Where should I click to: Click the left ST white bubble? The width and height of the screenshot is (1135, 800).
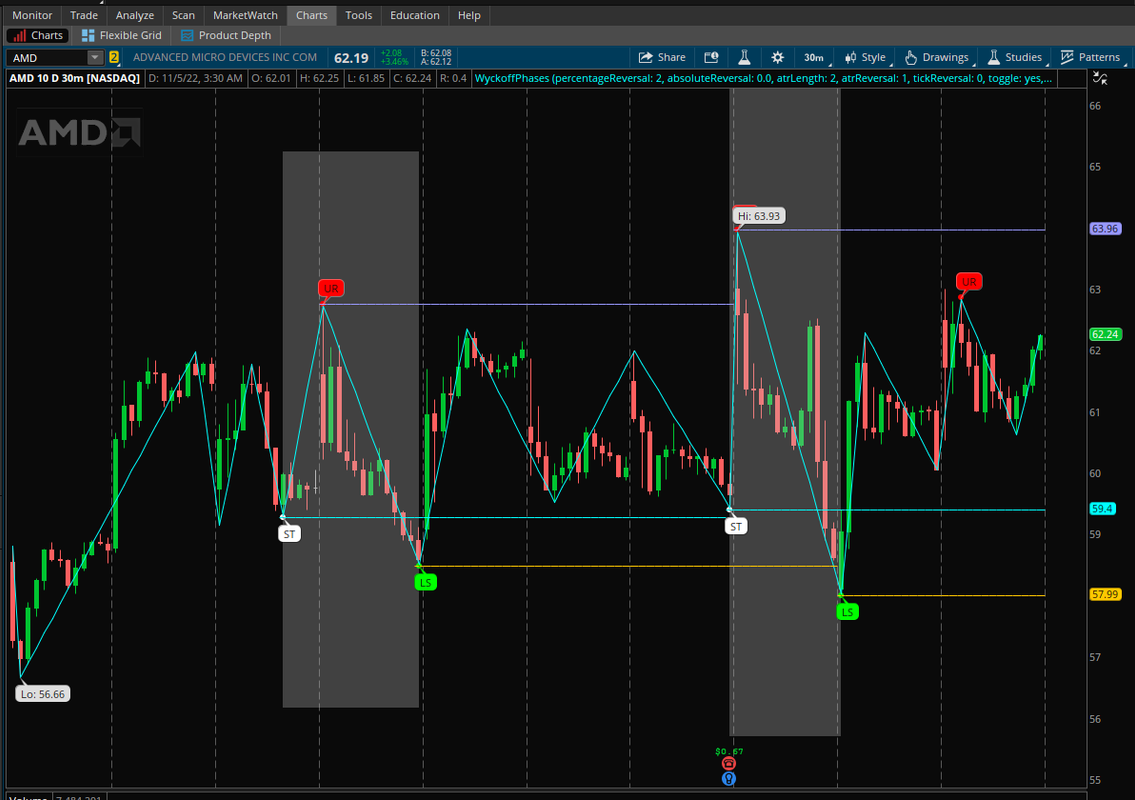tap(290, 534)
